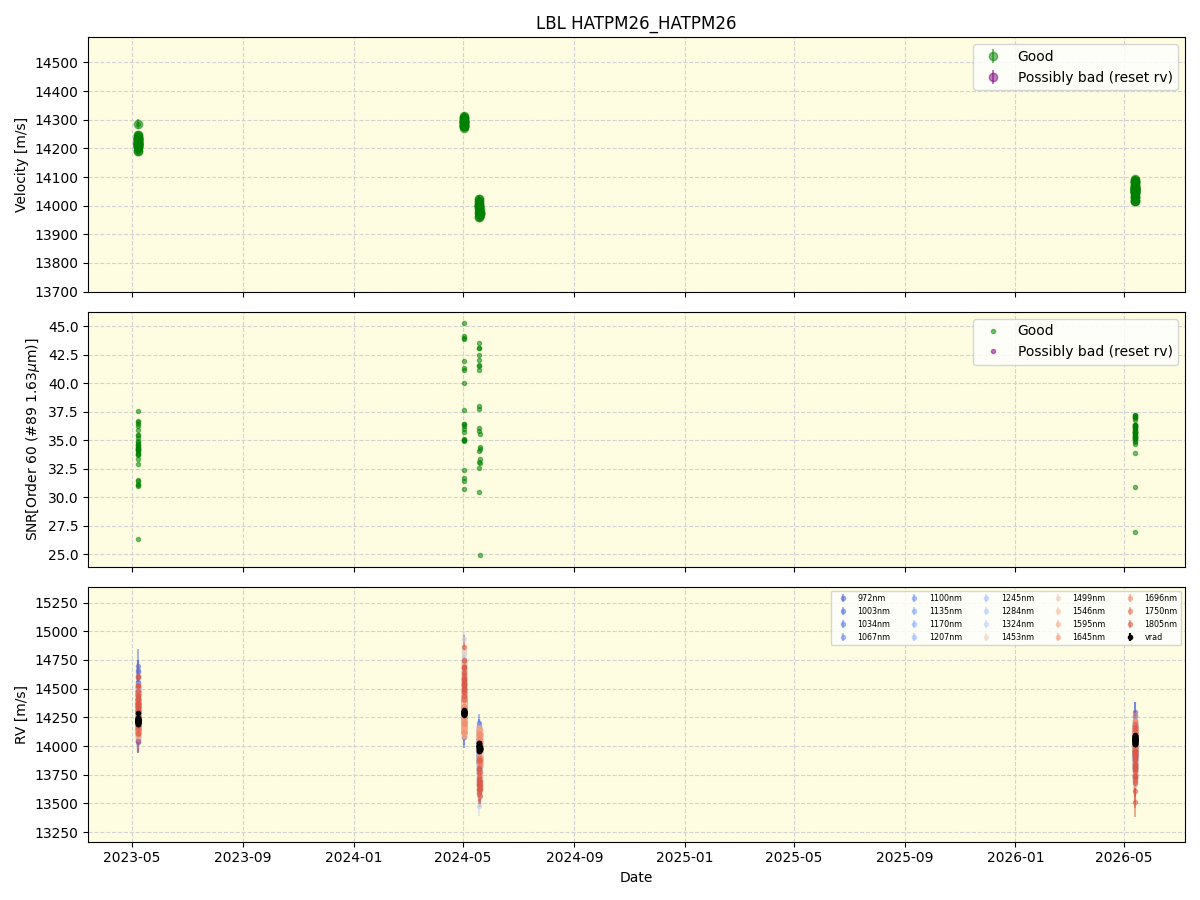The image size is (1200, 900).
Task: Select the 1067nm legend entry
Action: 865,637
